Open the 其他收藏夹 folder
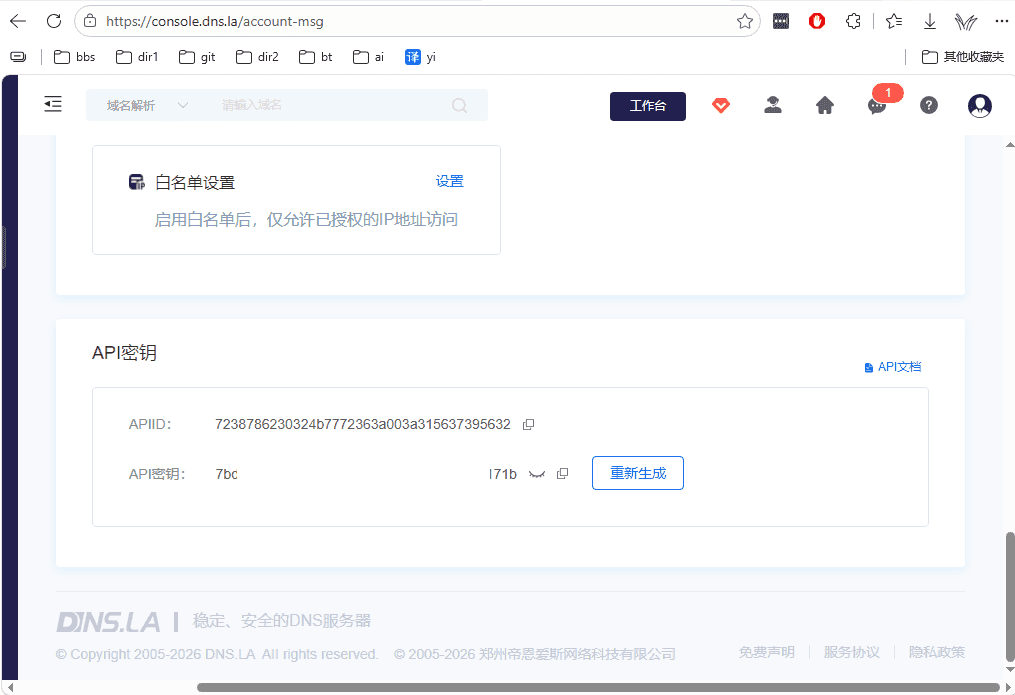This screenshot has height=695, width=1015. pos(963,57)
